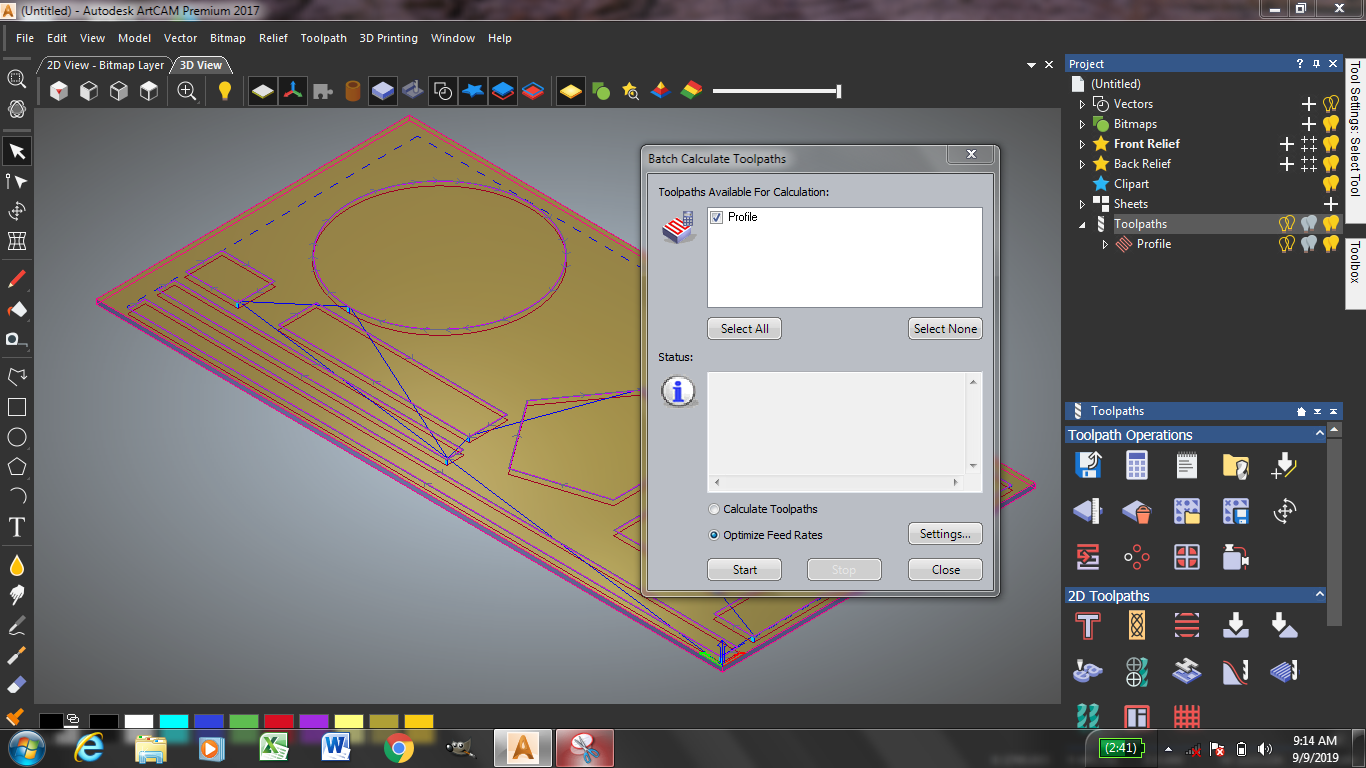Toggle Back Relief visibility light bulb
The width and height of the screenshot is (1366, 768).
pos(1331,164)
